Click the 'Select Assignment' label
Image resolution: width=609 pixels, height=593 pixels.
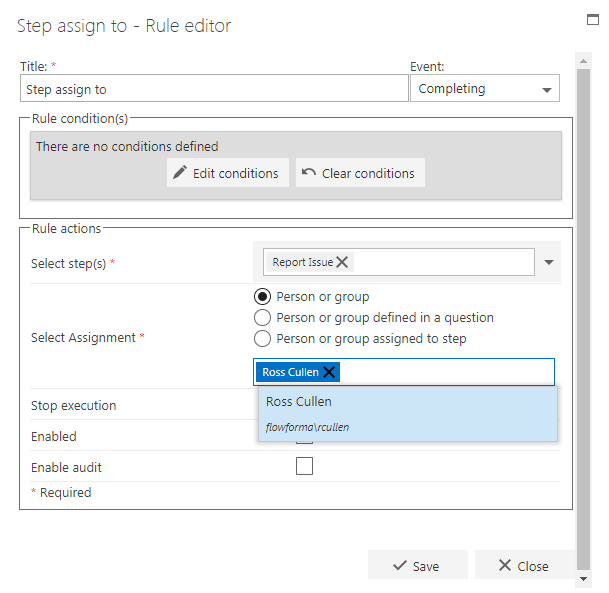(x=83, y=337)
